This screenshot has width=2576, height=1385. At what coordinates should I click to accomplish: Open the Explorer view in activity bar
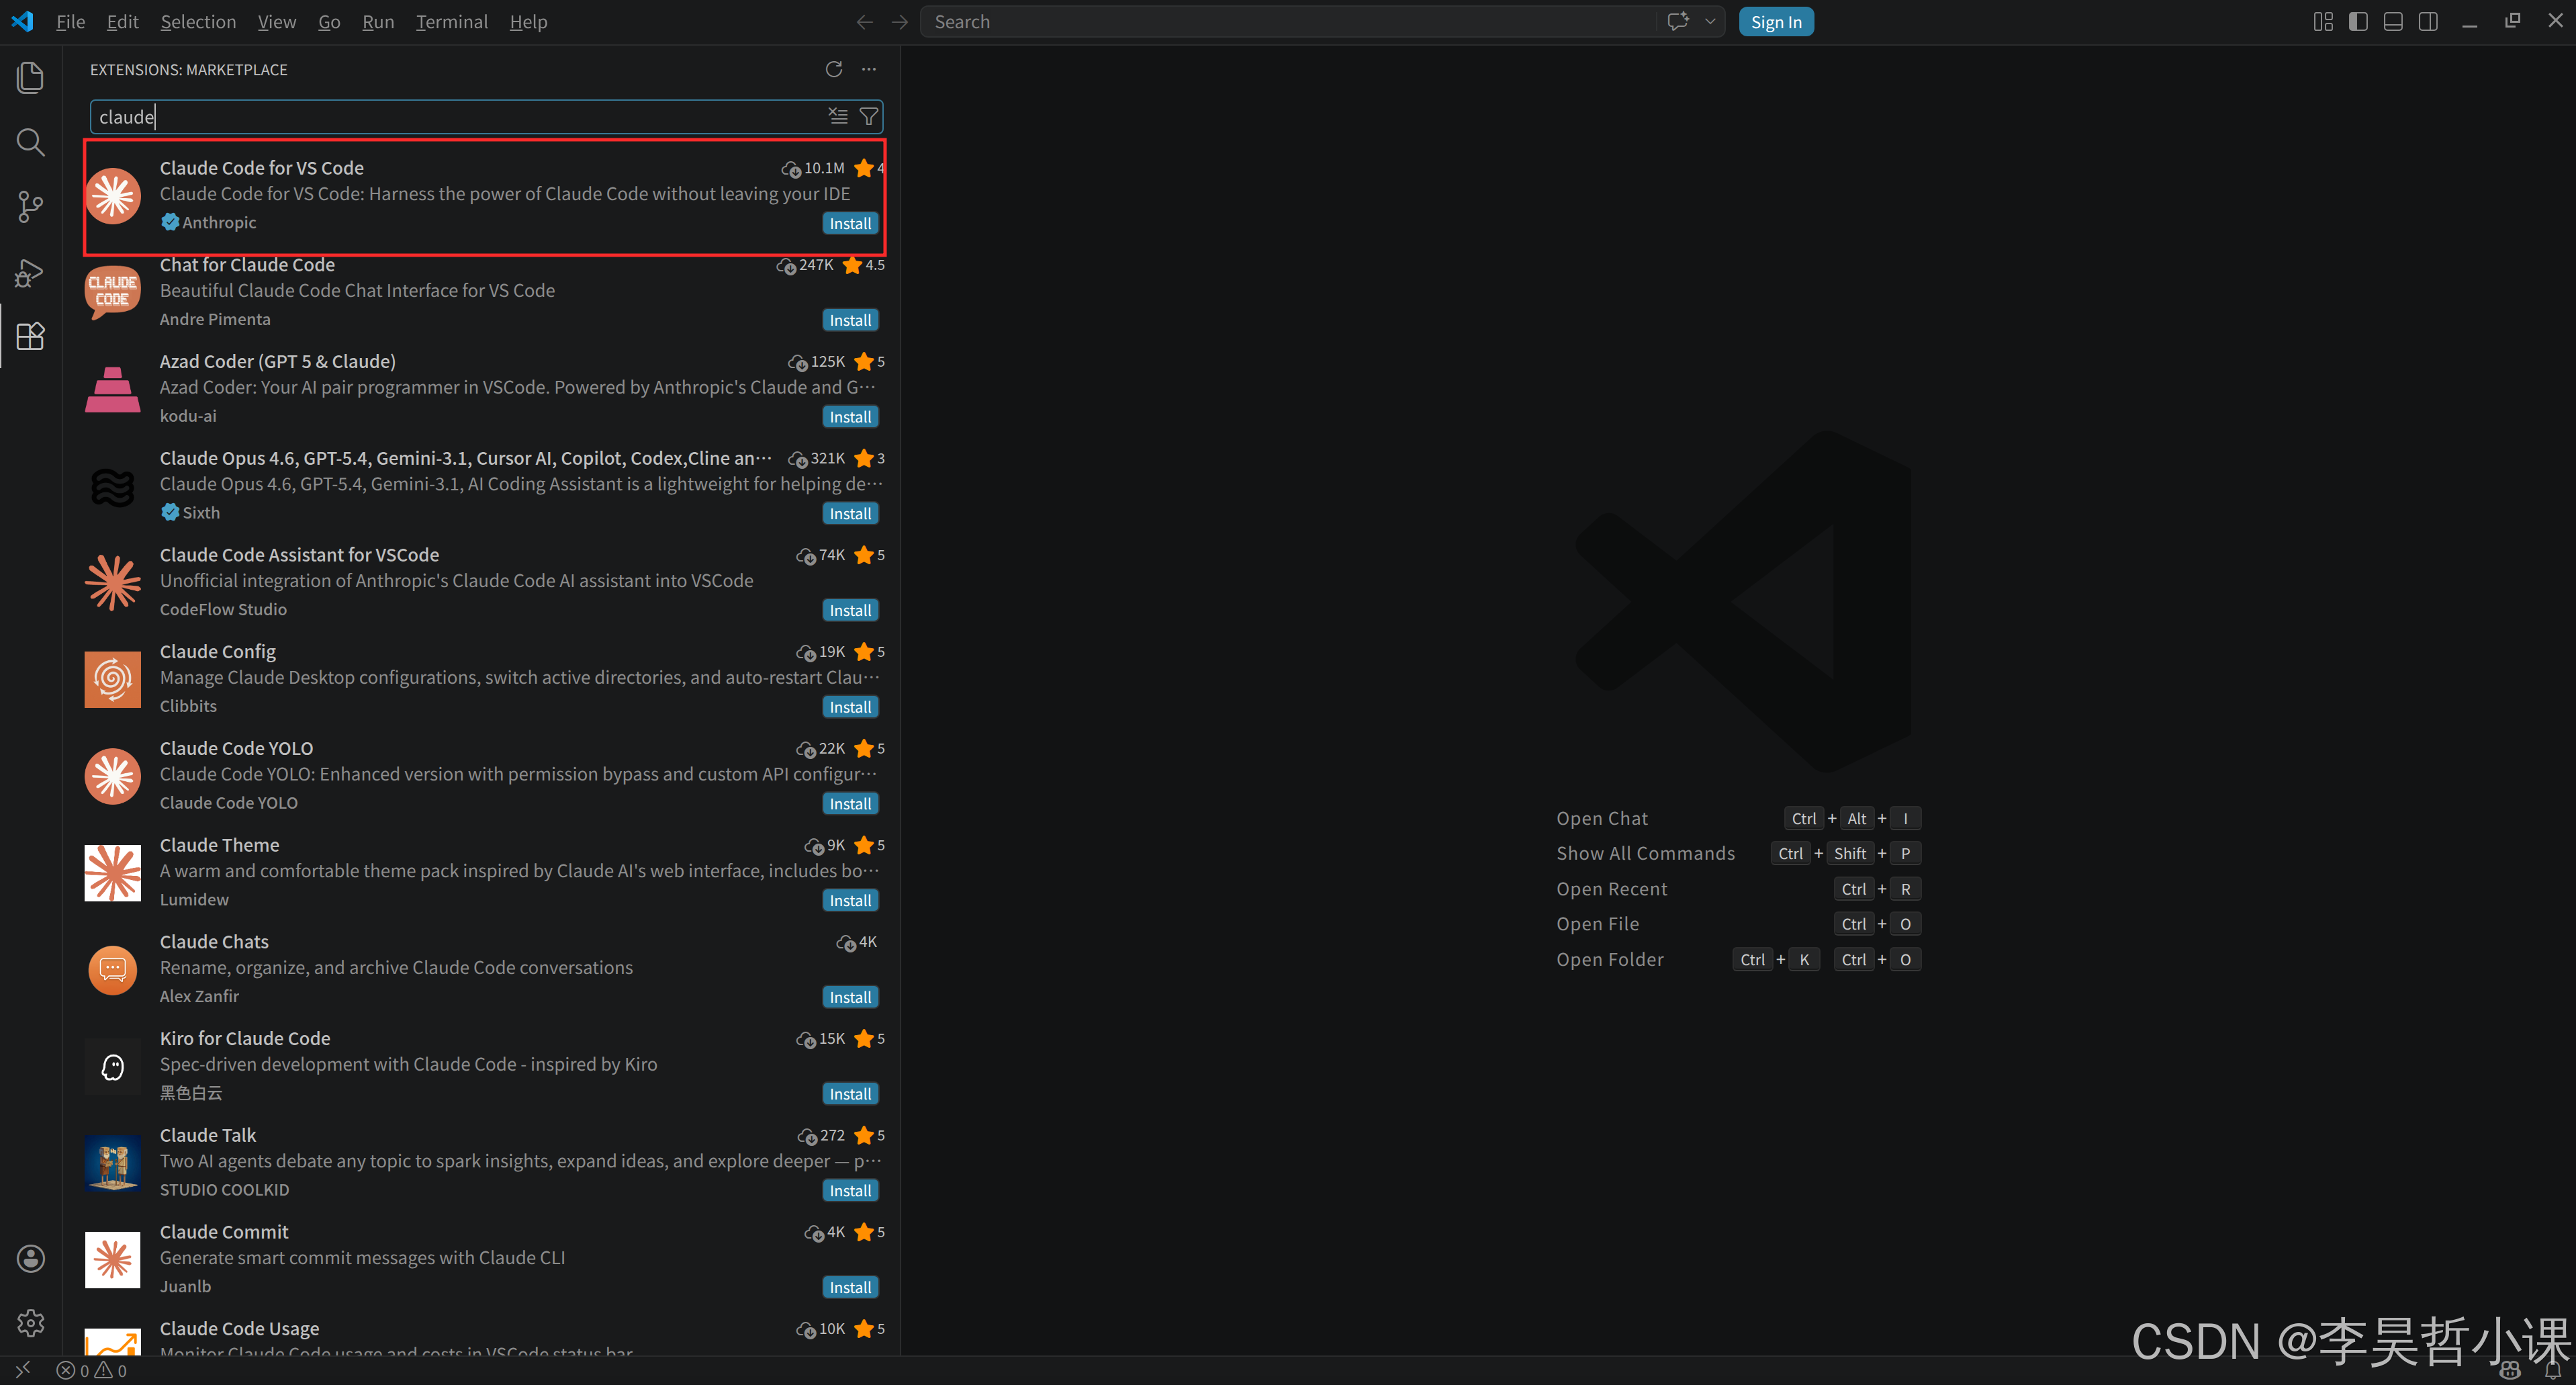click(31, 78)
